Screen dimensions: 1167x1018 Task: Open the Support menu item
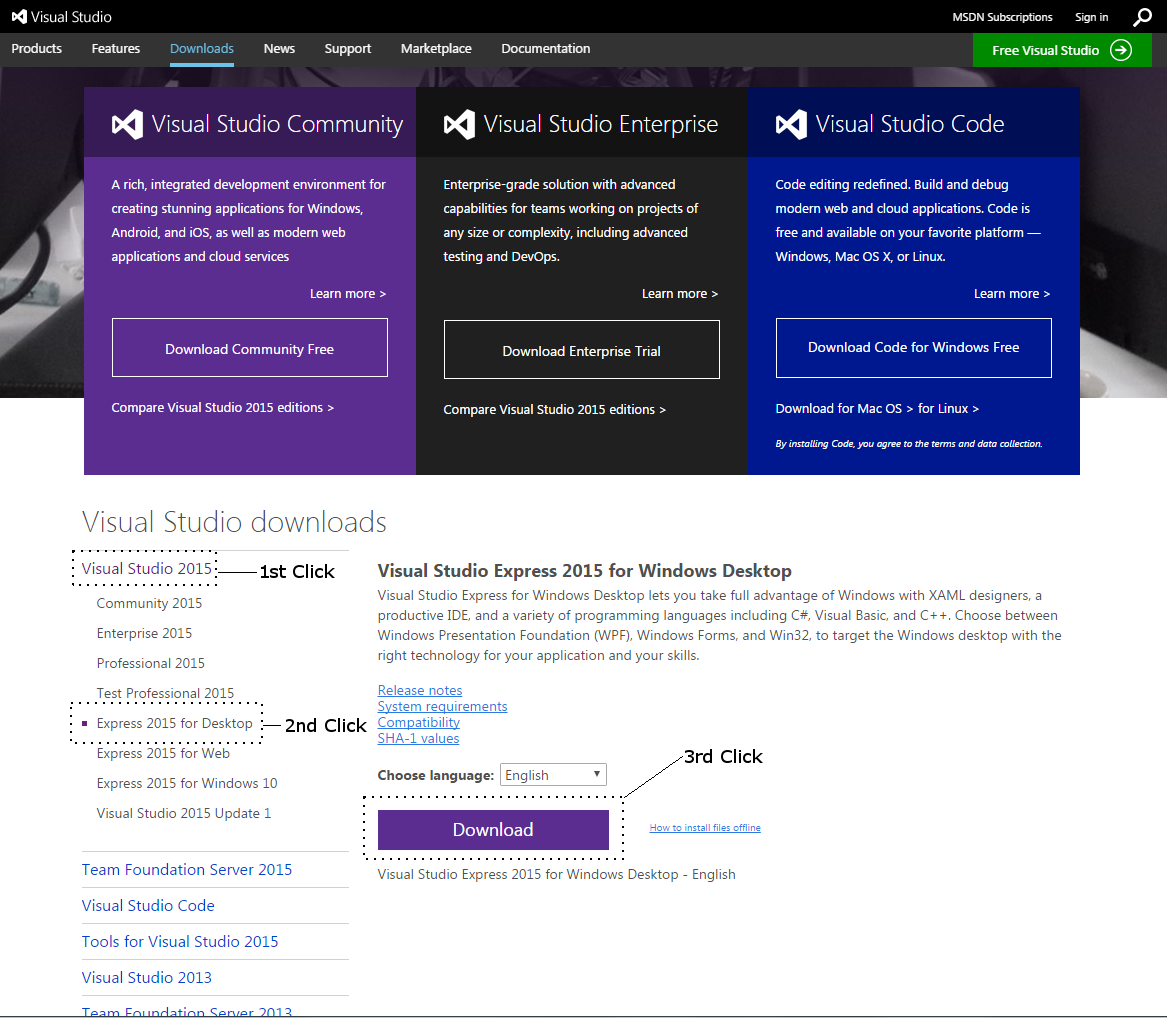point(348,48)
